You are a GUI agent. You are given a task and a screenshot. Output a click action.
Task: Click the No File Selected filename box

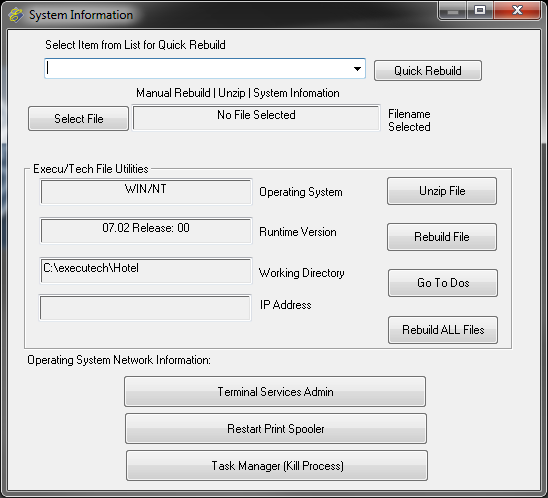256,118
